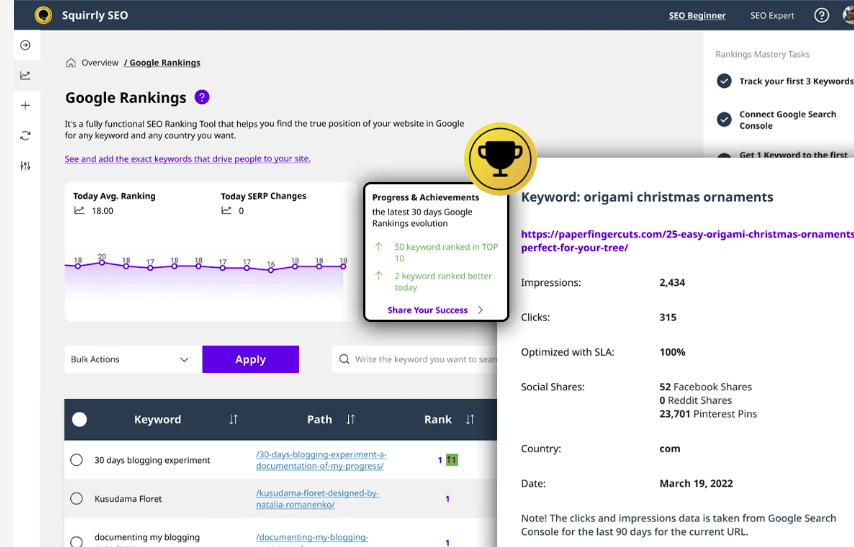Toggle the select-all circle in table header
Image resolution: width=854 pixels, height=547 pixels.
coord(80,420)
